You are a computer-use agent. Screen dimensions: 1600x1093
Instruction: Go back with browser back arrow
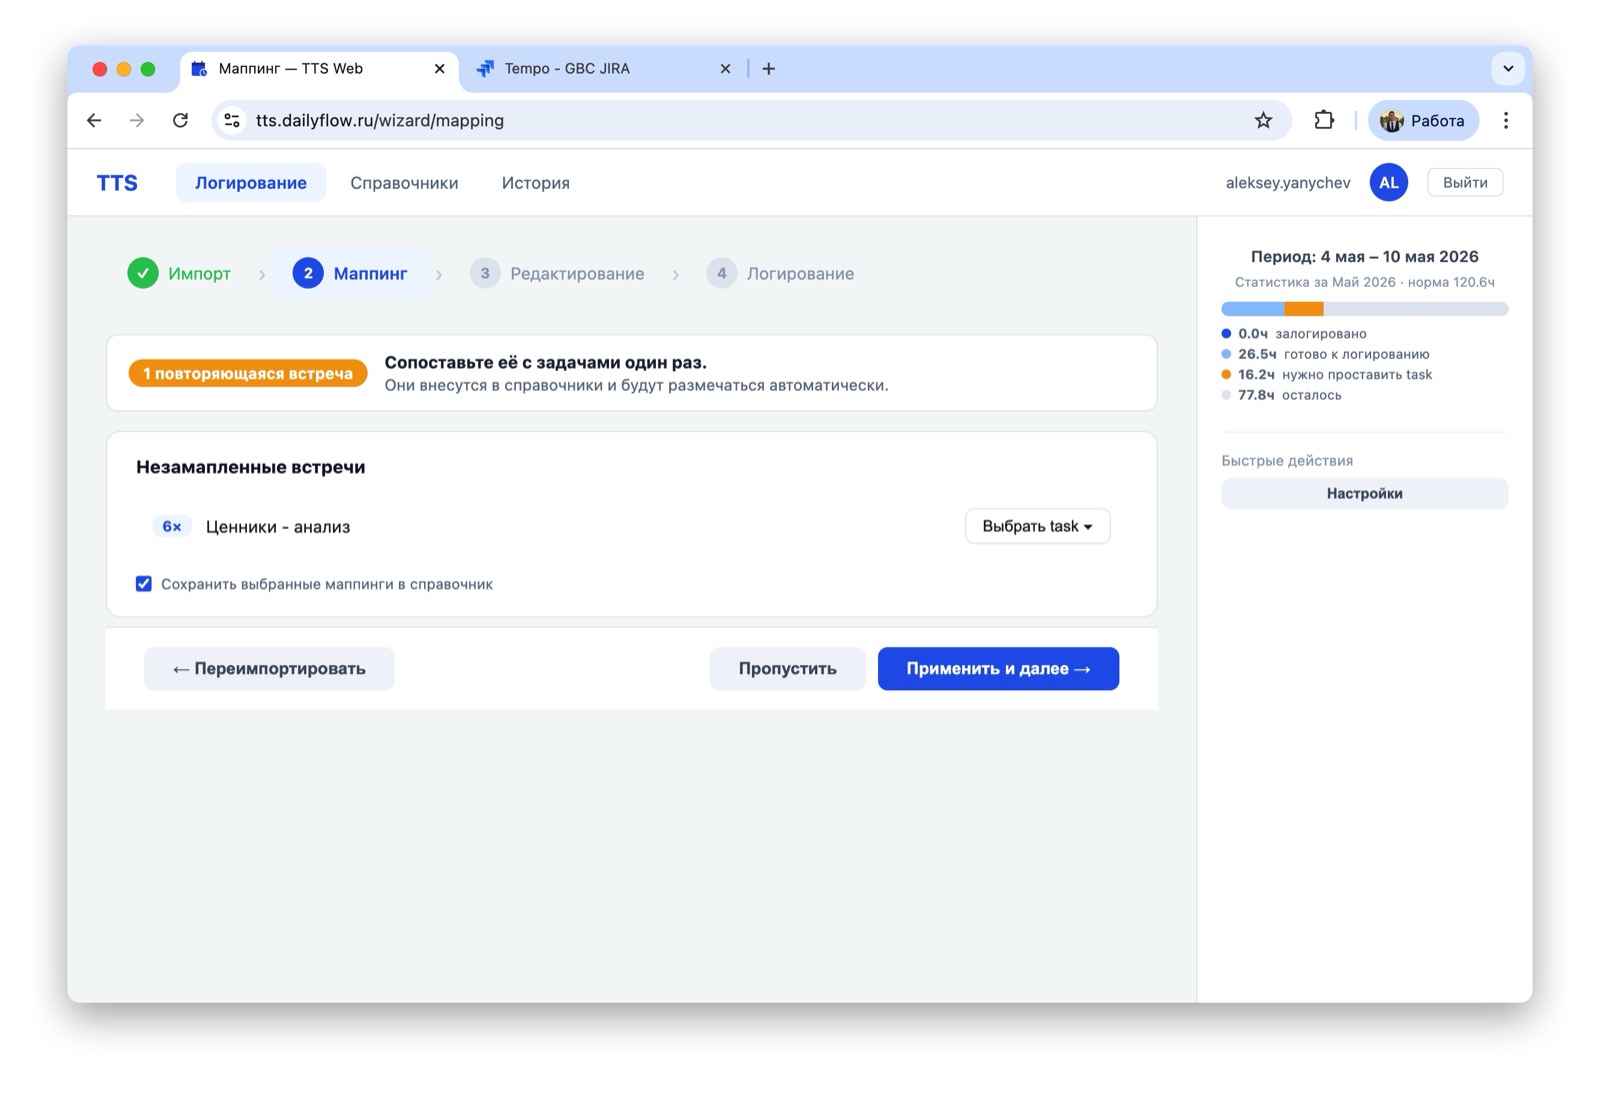pyautogui.click(x=94, y=120)
